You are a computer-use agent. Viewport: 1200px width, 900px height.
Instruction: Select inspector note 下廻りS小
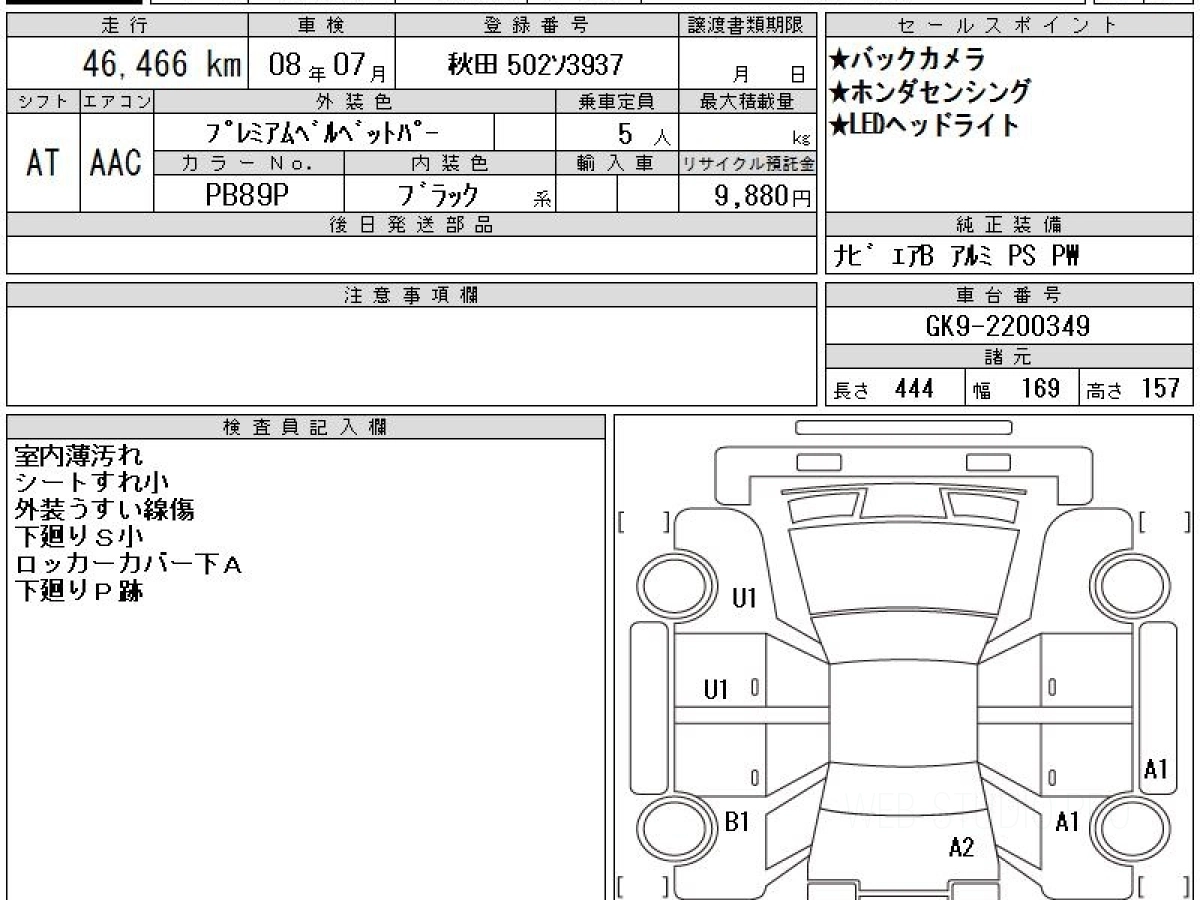(78, 537)
